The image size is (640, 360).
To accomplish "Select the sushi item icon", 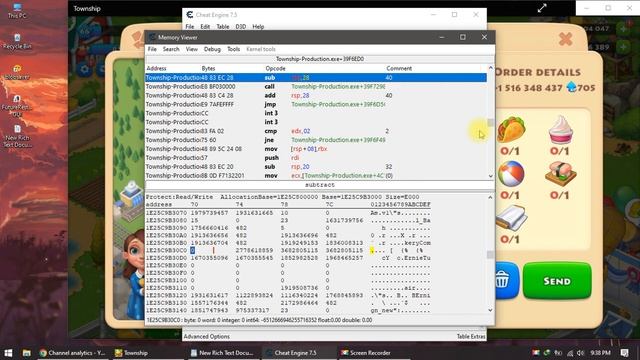I will (x=560, y=174).
